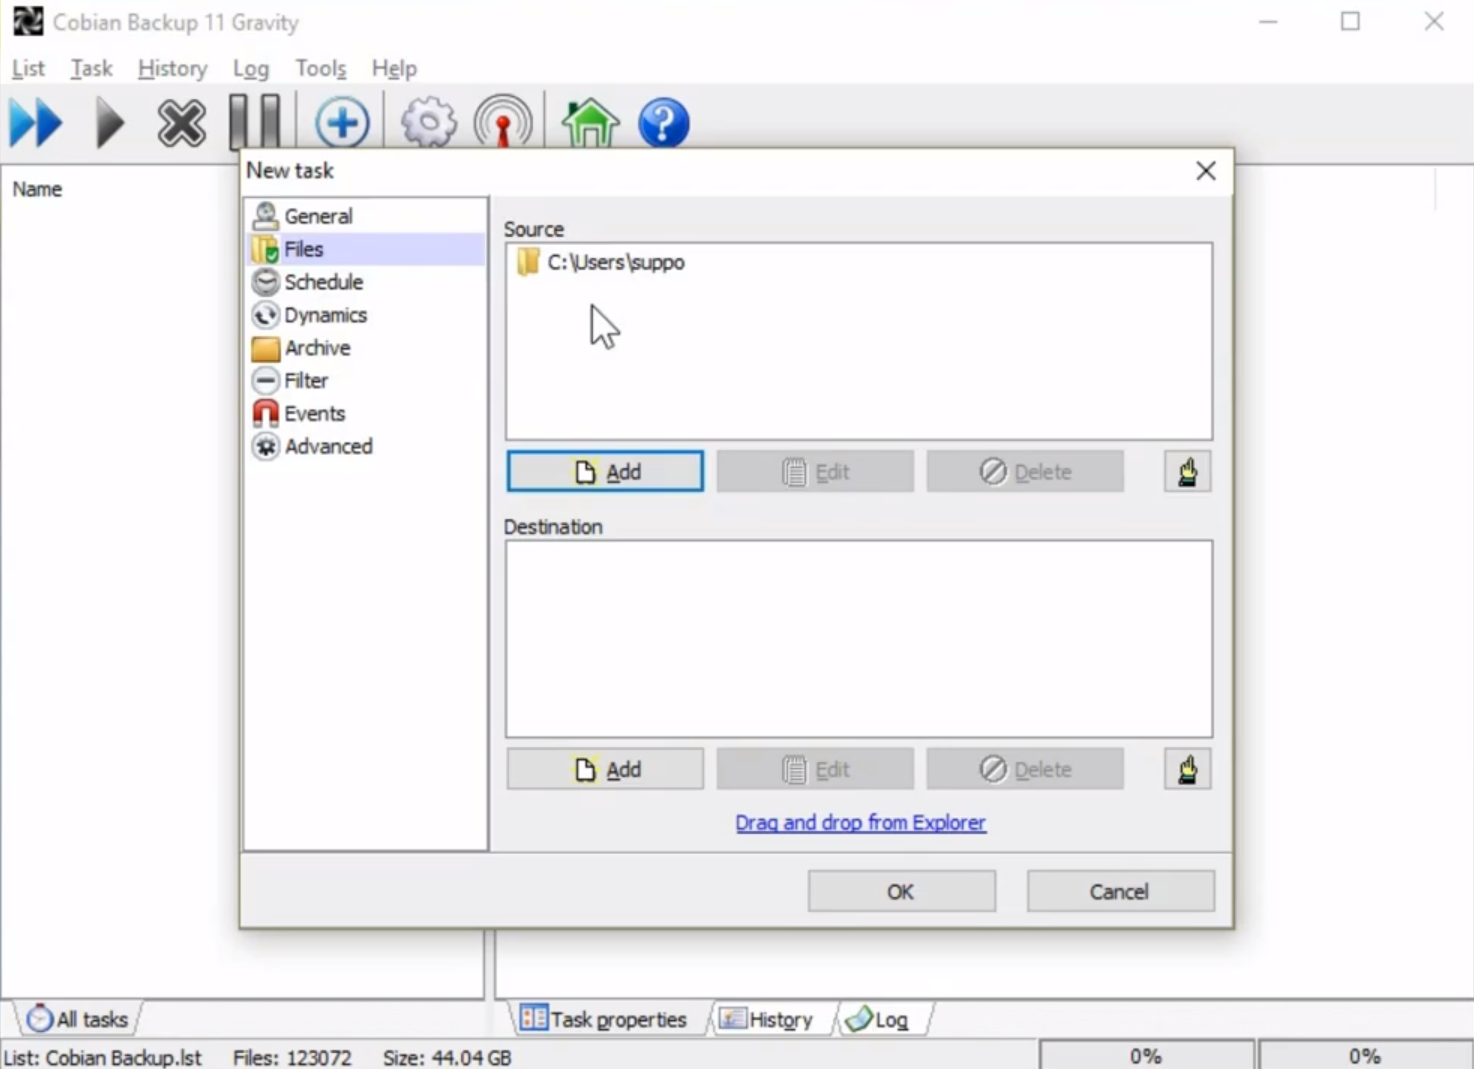Viewport: 1474px width, 1069px height.
Task: Maximize the Cobian Backup window
Action: point(1351,22)
